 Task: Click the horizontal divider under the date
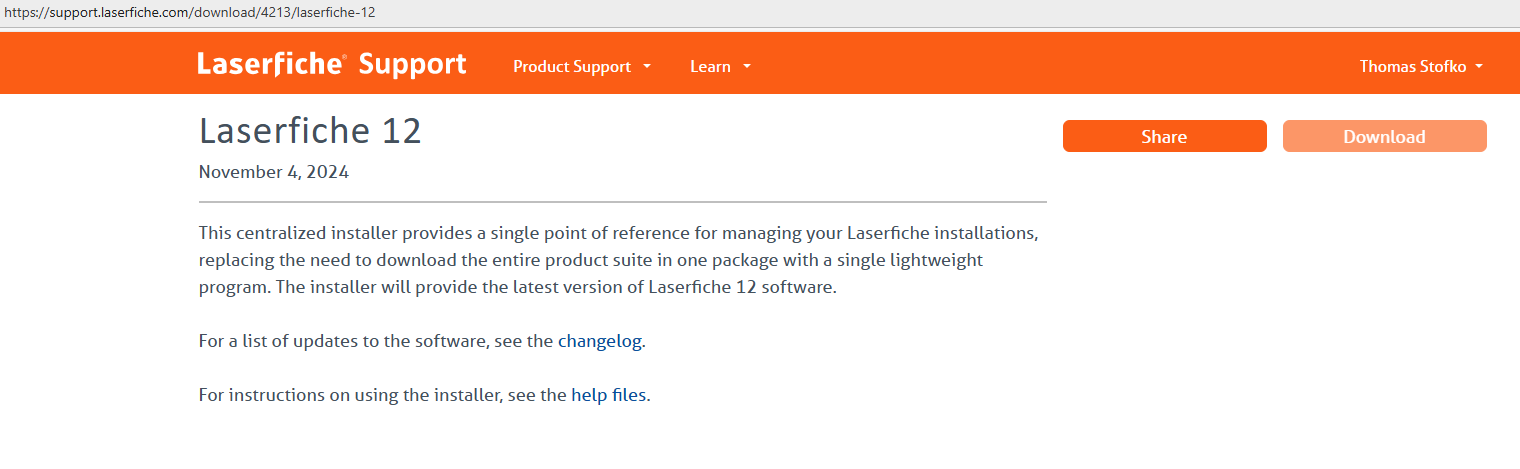click(622, 202)
